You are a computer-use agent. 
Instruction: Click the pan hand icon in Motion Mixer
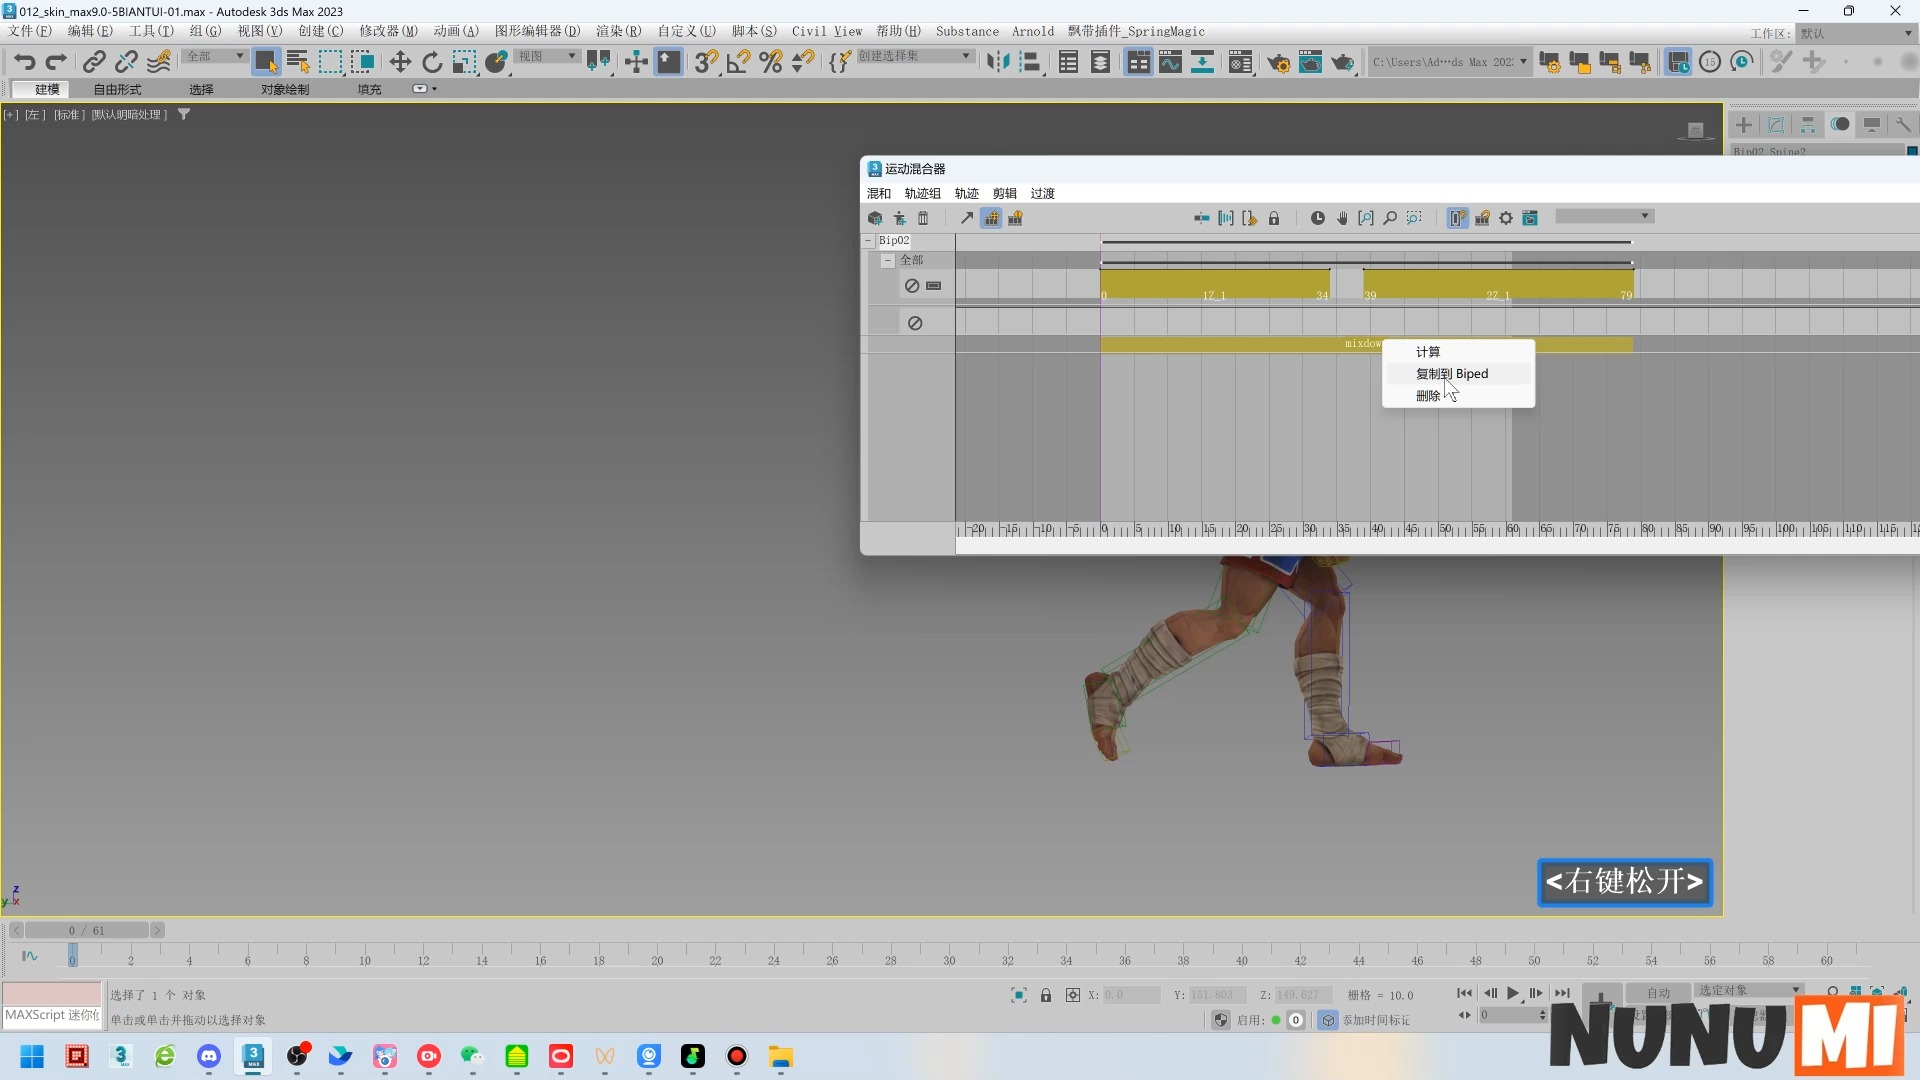(1342, 218)
